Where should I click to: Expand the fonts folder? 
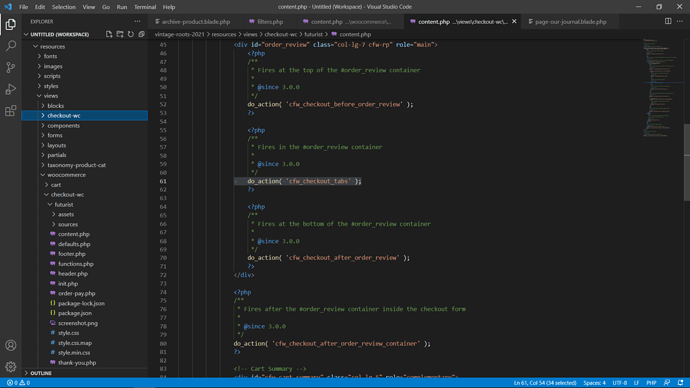(x=50, y=56)
